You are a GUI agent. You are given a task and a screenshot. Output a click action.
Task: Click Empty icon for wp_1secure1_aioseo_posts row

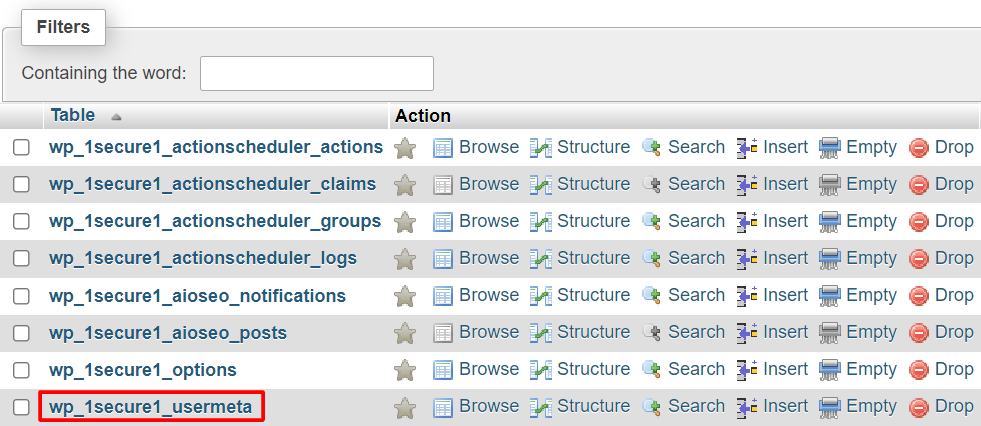click(x=830, y=333)
